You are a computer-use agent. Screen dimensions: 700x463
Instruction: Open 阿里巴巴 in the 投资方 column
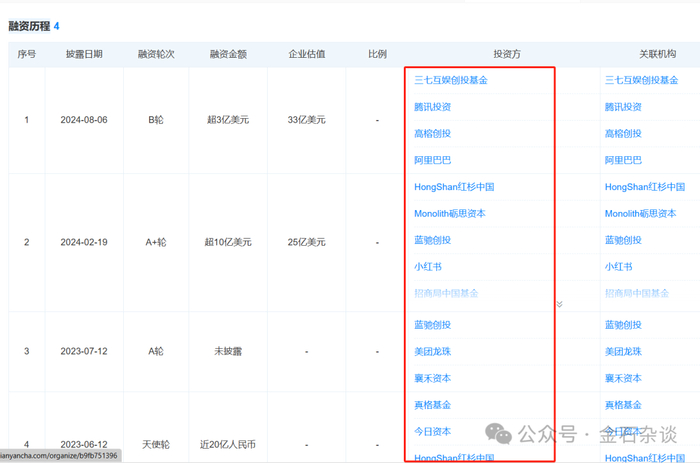(x=432, y=160)
